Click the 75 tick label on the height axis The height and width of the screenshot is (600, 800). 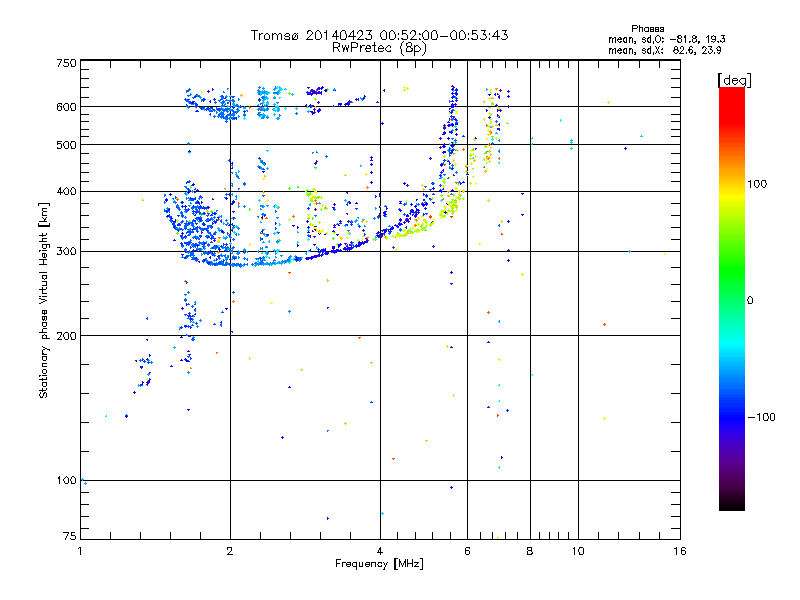pos(69,538)
